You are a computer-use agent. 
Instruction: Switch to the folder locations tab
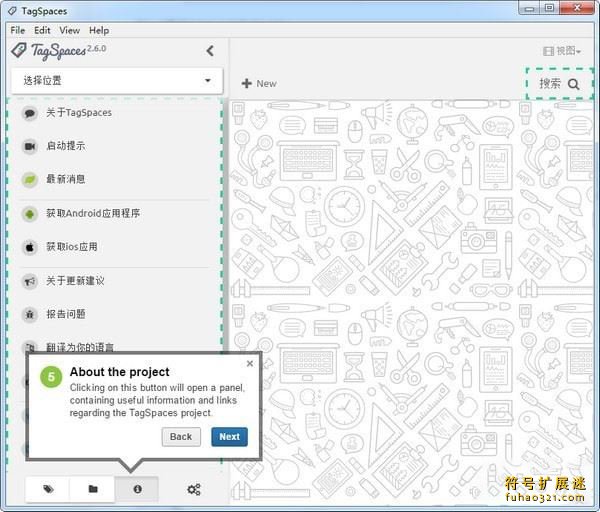click(93, 489)
